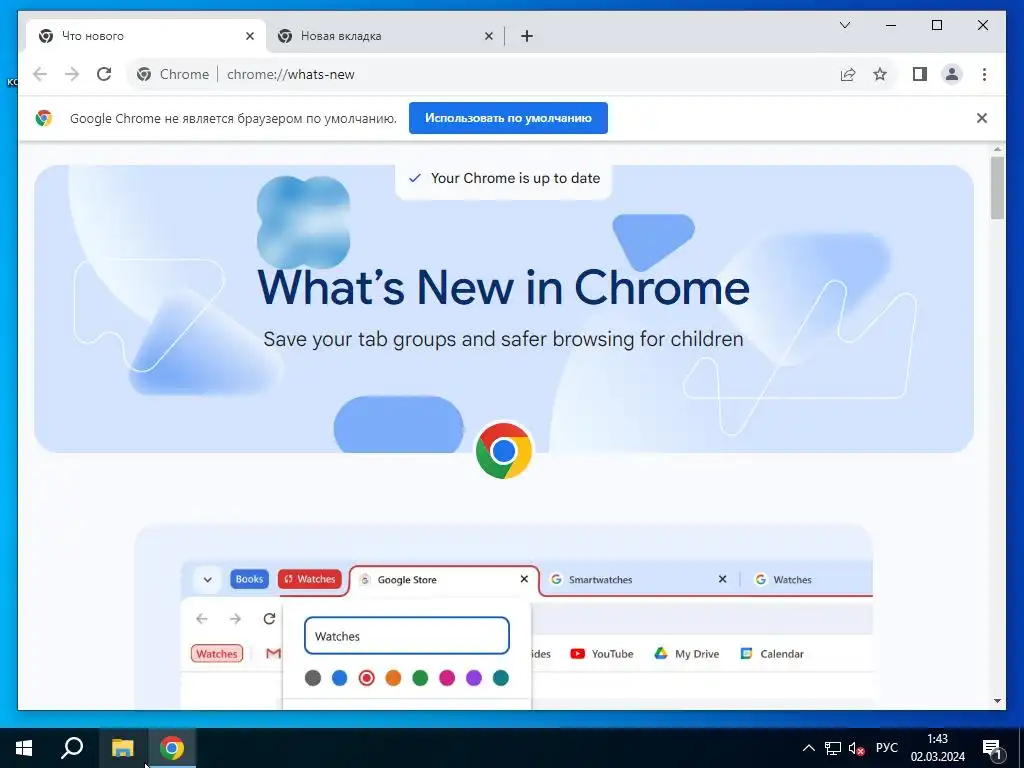Click the scrollbar down arrow
The image size is (1024, 768).
pos(997,701)
